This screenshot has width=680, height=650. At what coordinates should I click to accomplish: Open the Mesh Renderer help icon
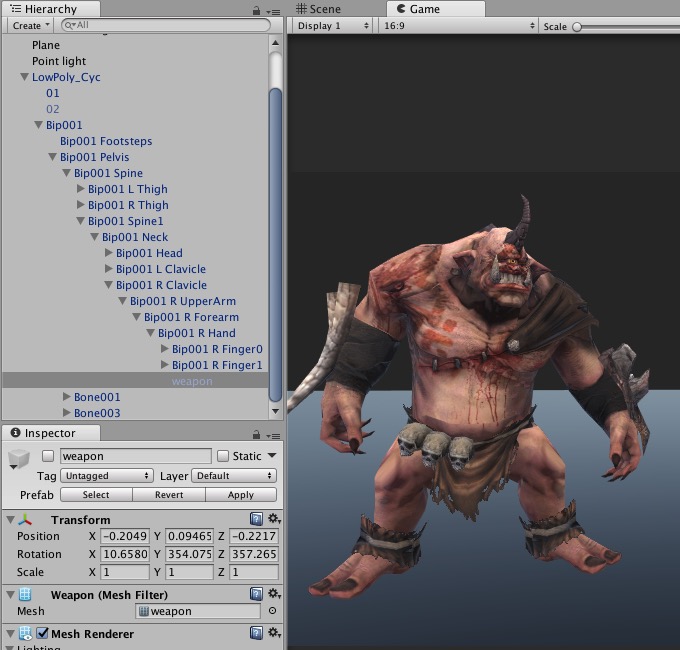tap(256, 633)
